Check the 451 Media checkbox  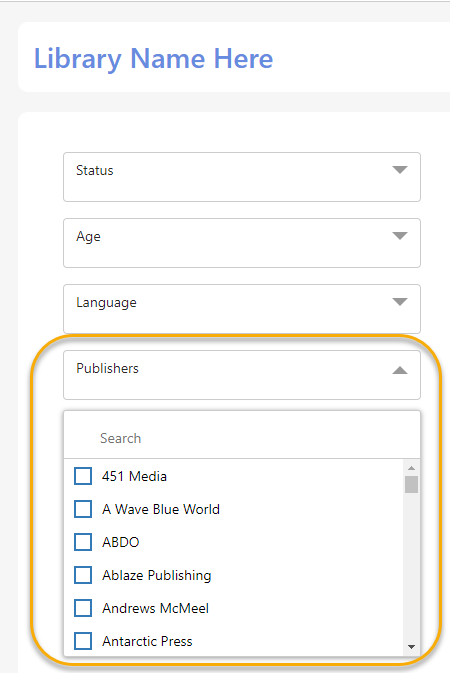(83, 476)
